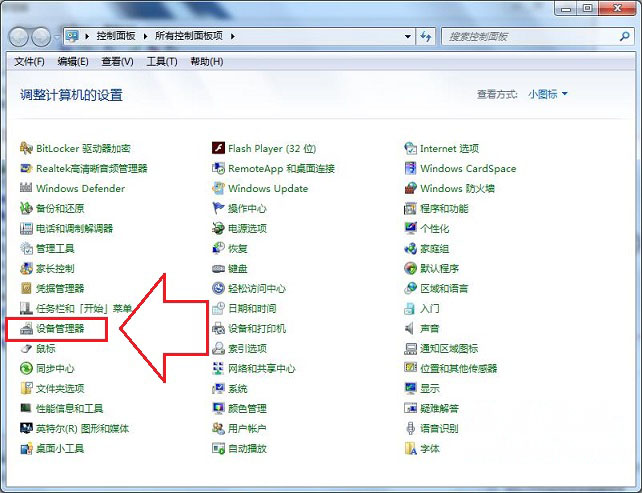Click the 控制面板 breadcrumb
This screenshot has height=493, width=642.
(x=116, y=36)
